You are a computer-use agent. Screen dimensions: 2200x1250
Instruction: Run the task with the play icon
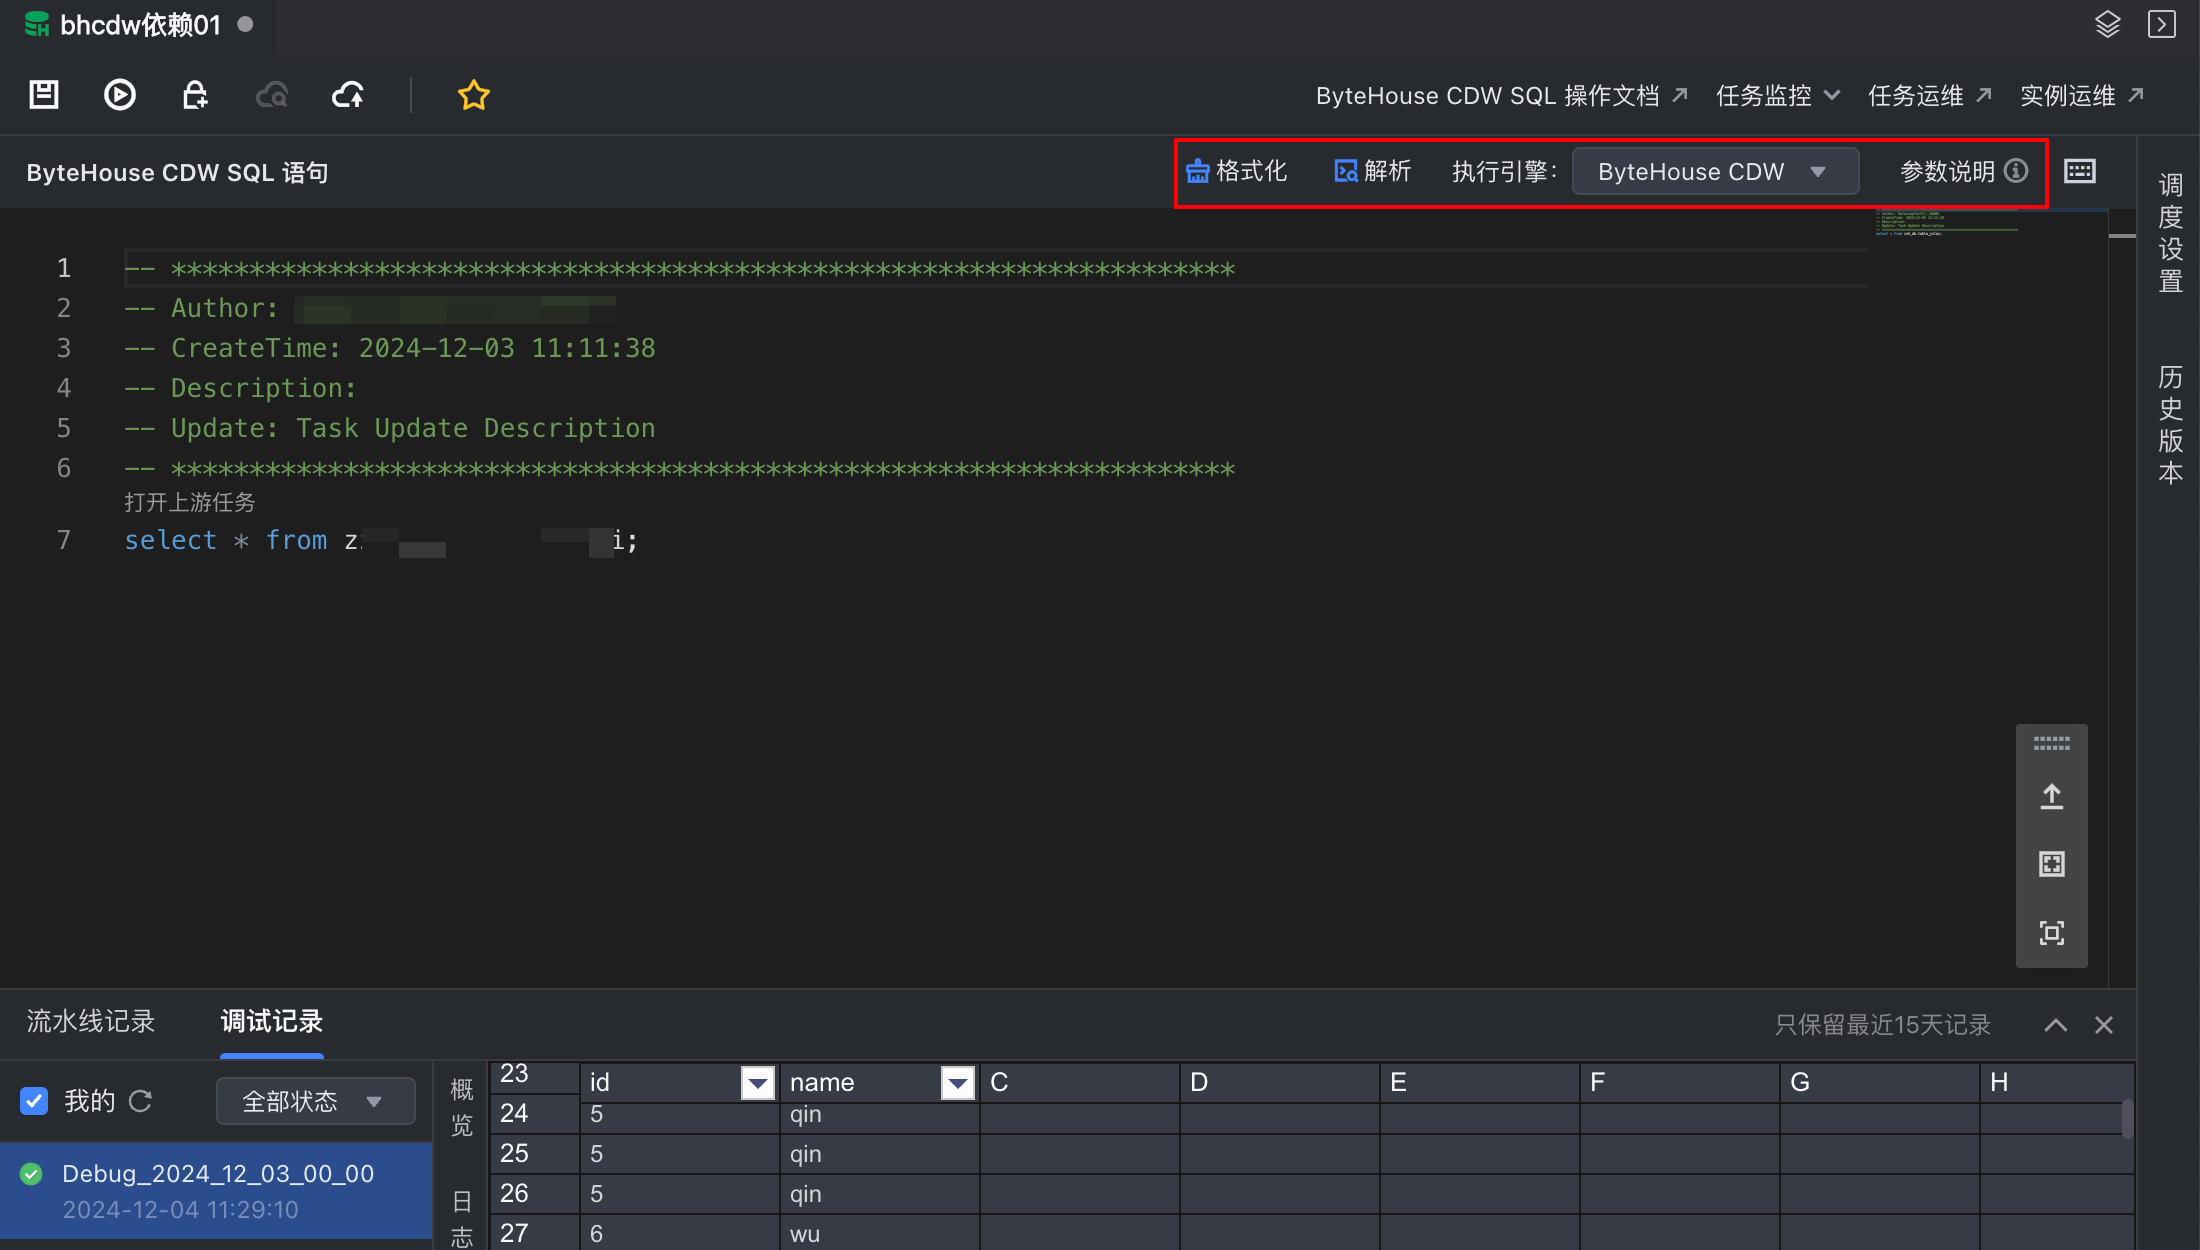click(120, 95)
